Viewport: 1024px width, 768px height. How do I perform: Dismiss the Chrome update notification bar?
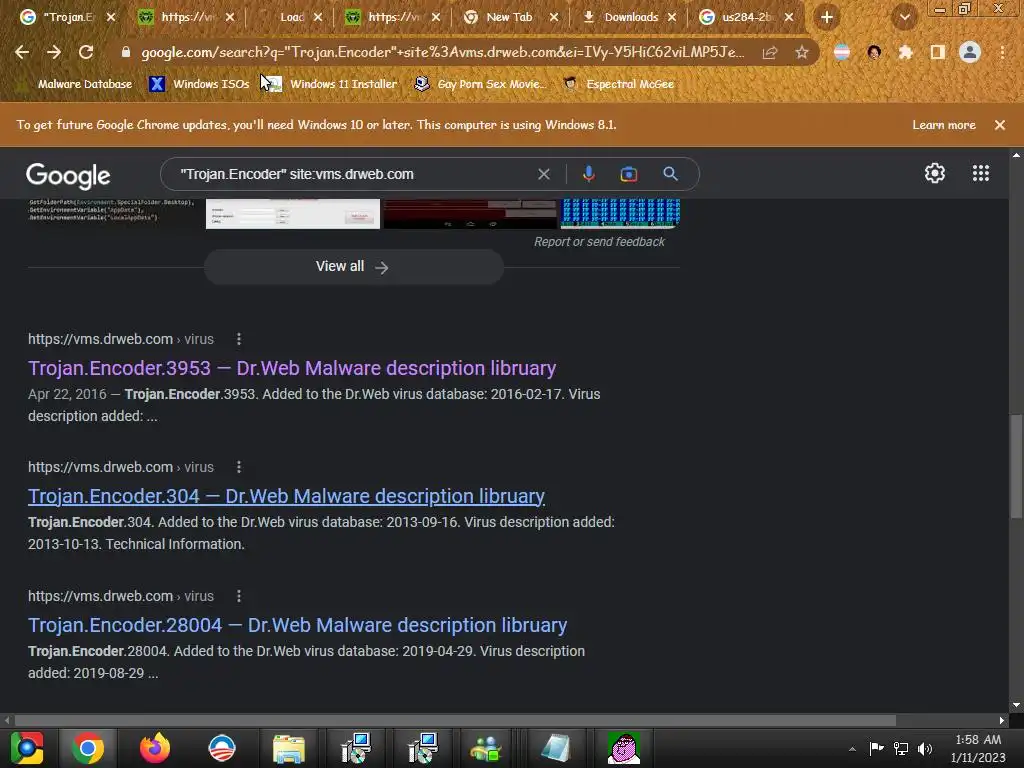pos(999,125)
